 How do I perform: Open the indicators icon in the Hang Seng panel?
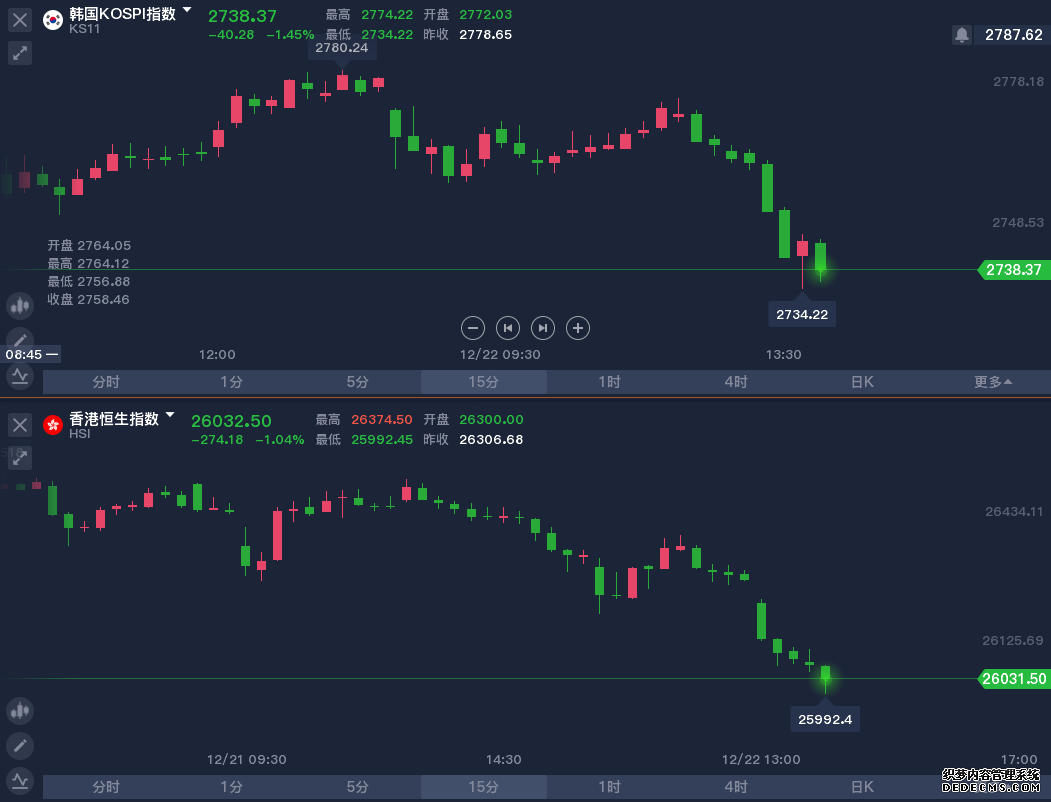coord(20,781)
